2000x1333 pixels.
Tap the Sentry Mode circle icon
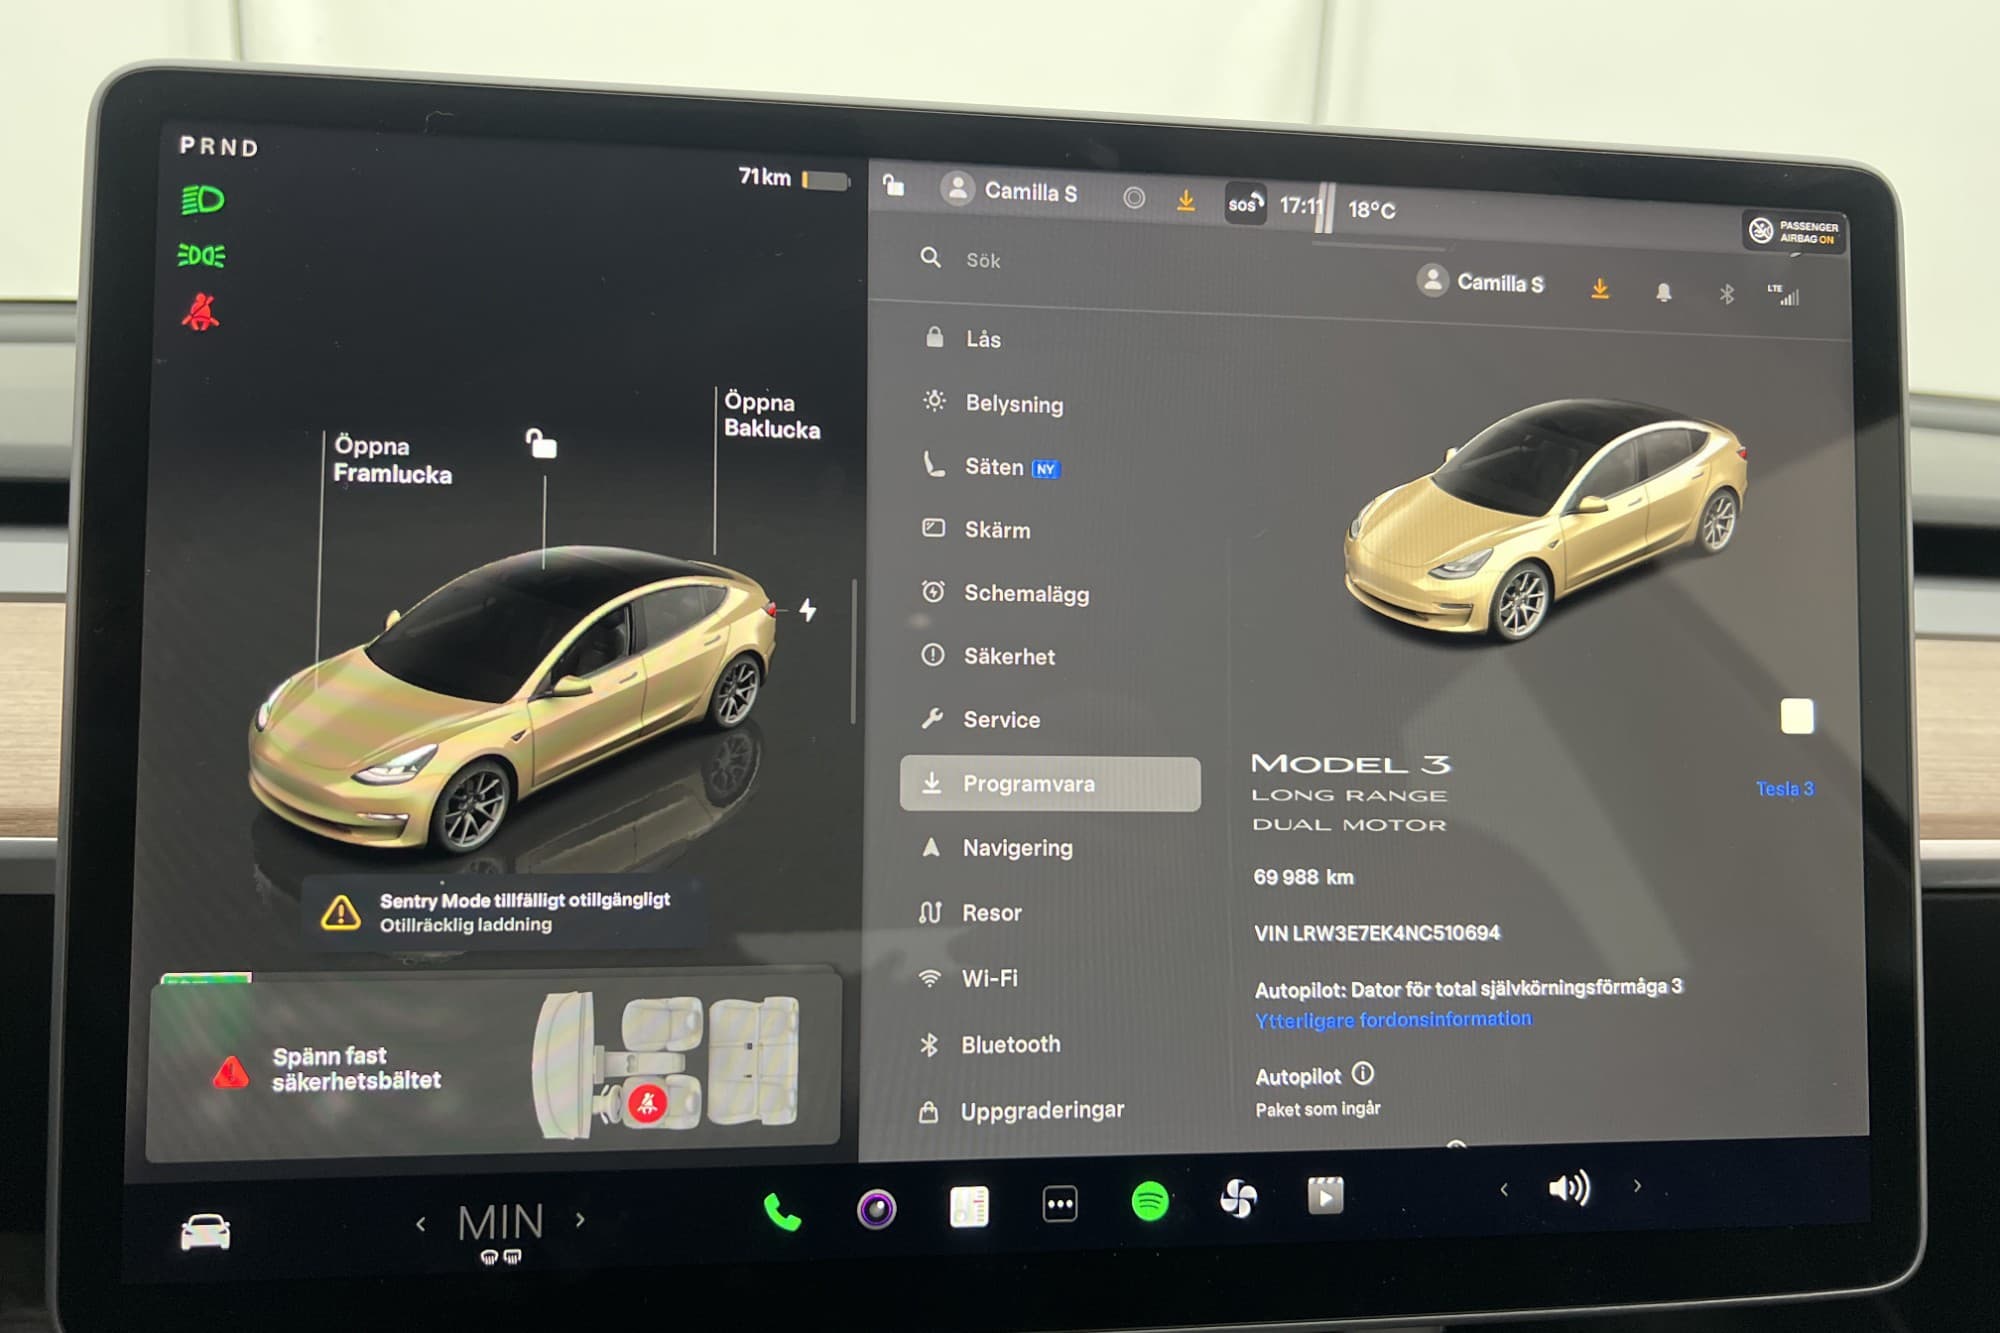(1133, 198)
